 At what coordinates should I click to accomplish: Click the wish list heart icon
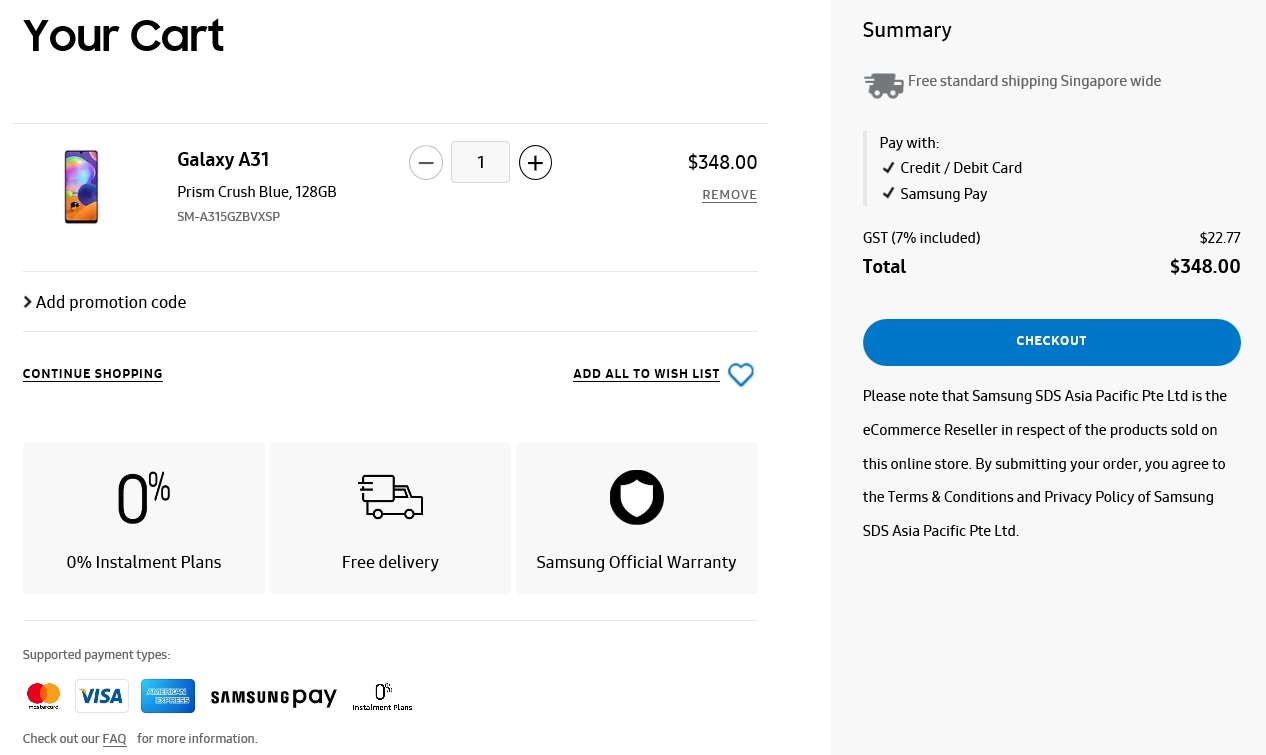741,375
